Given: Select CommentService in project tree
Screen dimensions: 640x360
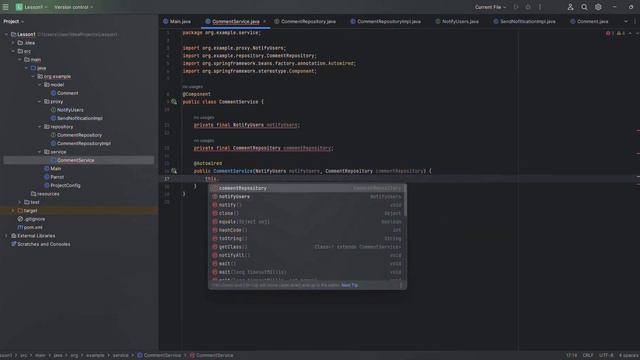Looking at the screenshot, I should [72, 160].
